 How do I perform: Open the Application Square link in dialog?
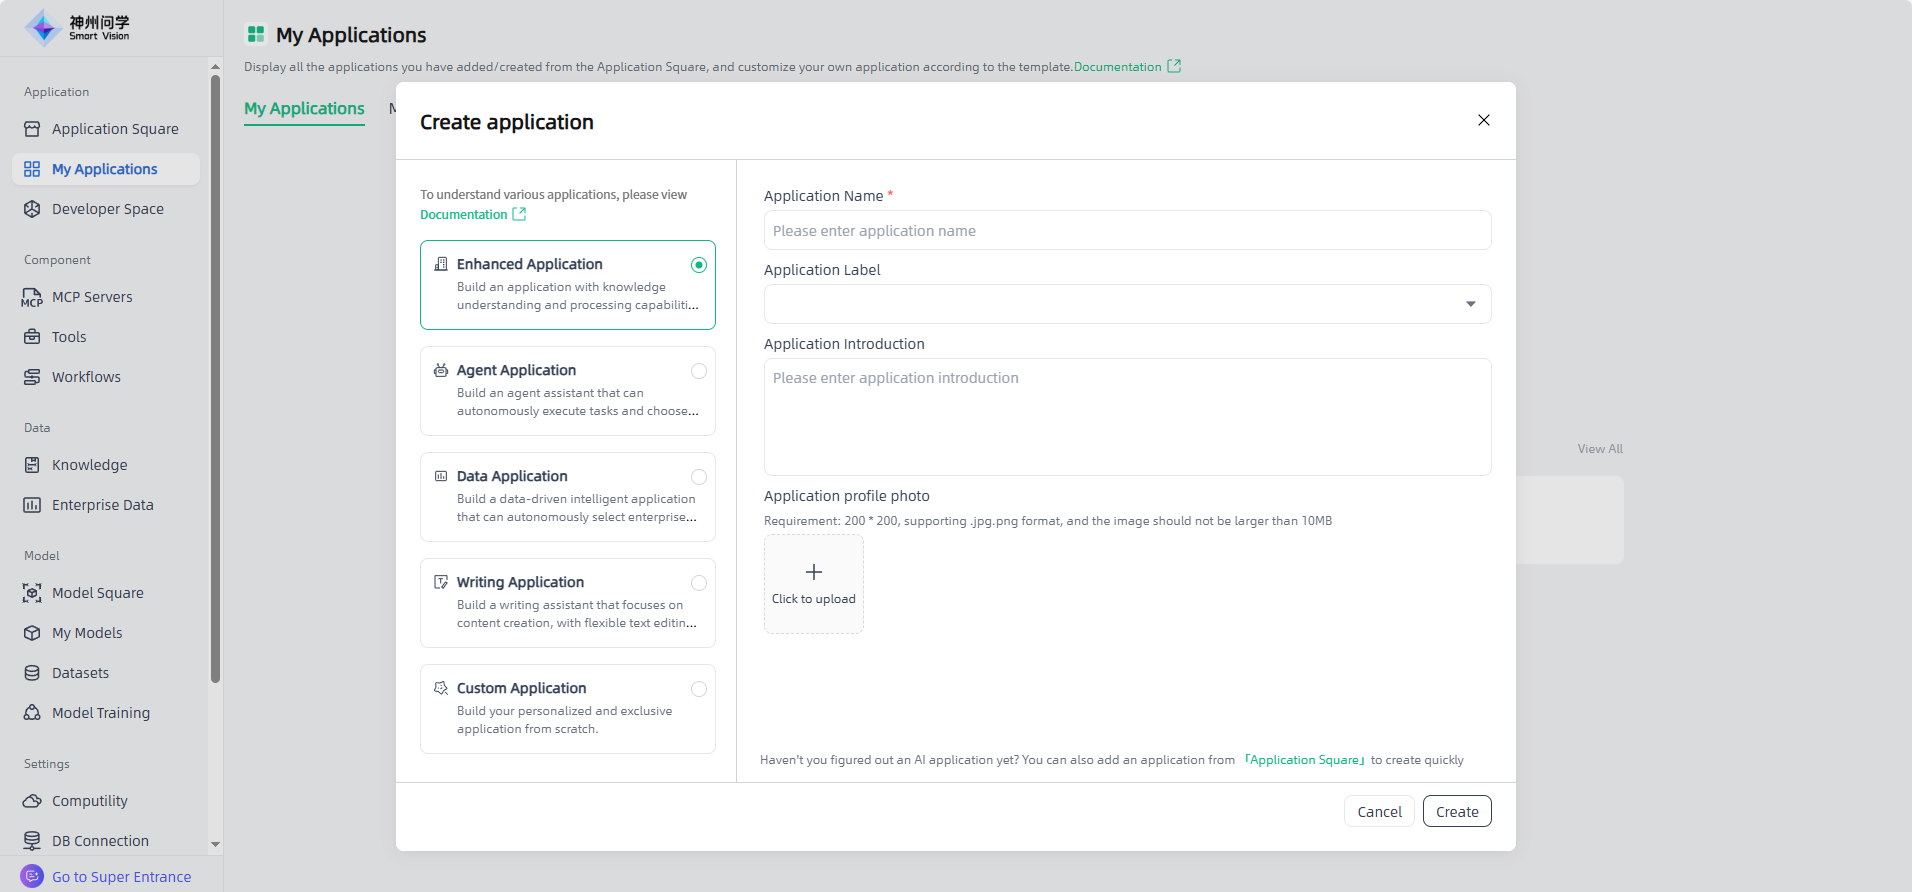pyautogui.click(x=1304, y=760)
